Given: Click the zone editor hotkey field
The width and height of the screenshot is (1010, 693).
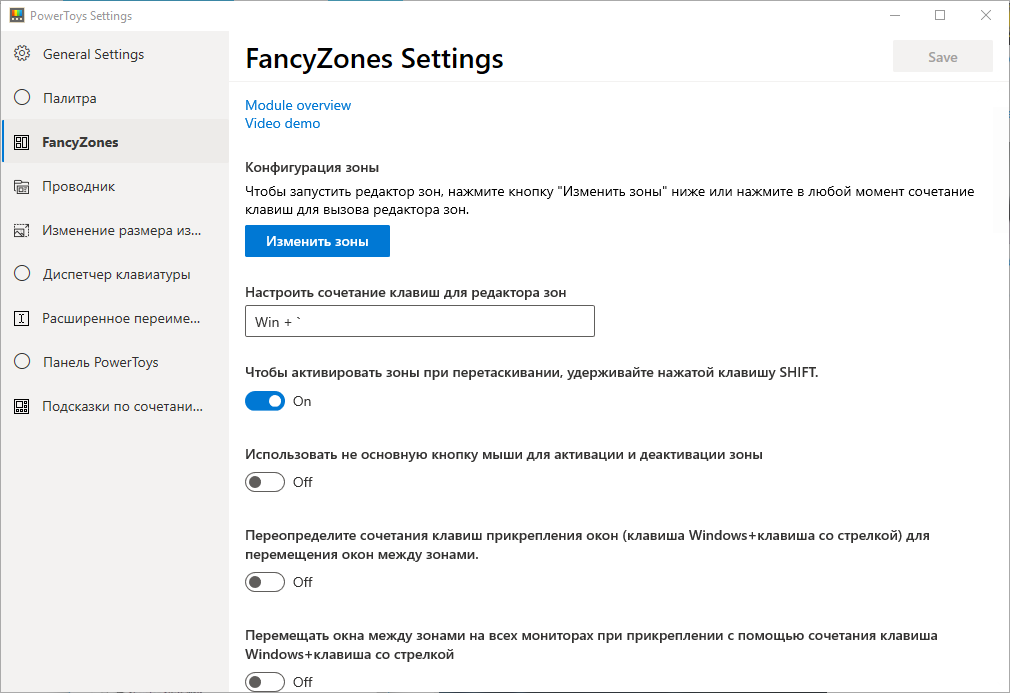Looking at the screenshot, I should pos(420,321).
